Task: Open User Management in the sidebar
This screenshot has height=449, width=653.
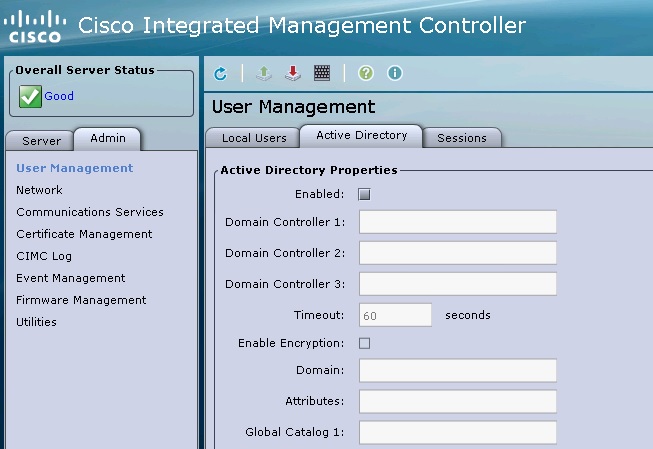Action: click(x=75, y=168)
